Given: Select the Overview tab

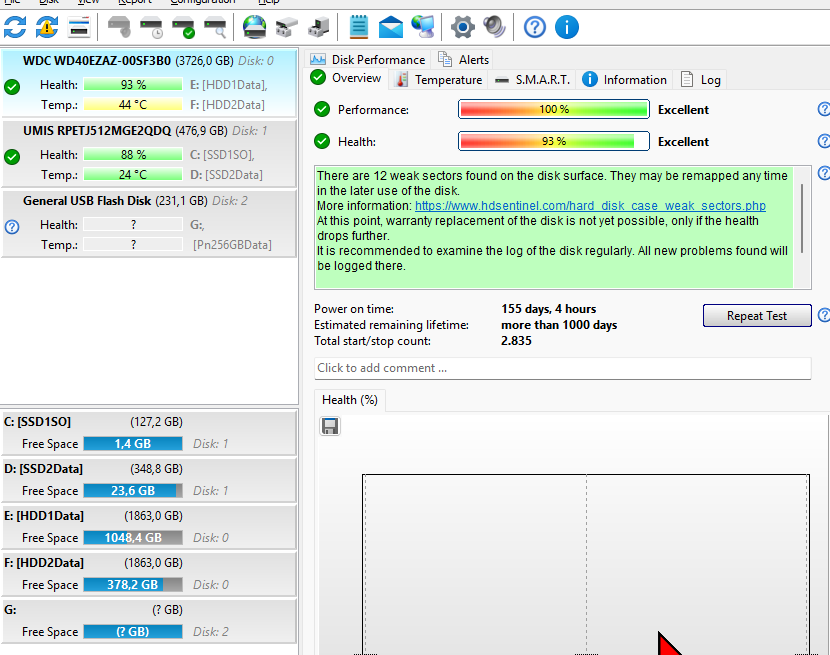Looking at the screenshot, I should click(x=346, y=78).
